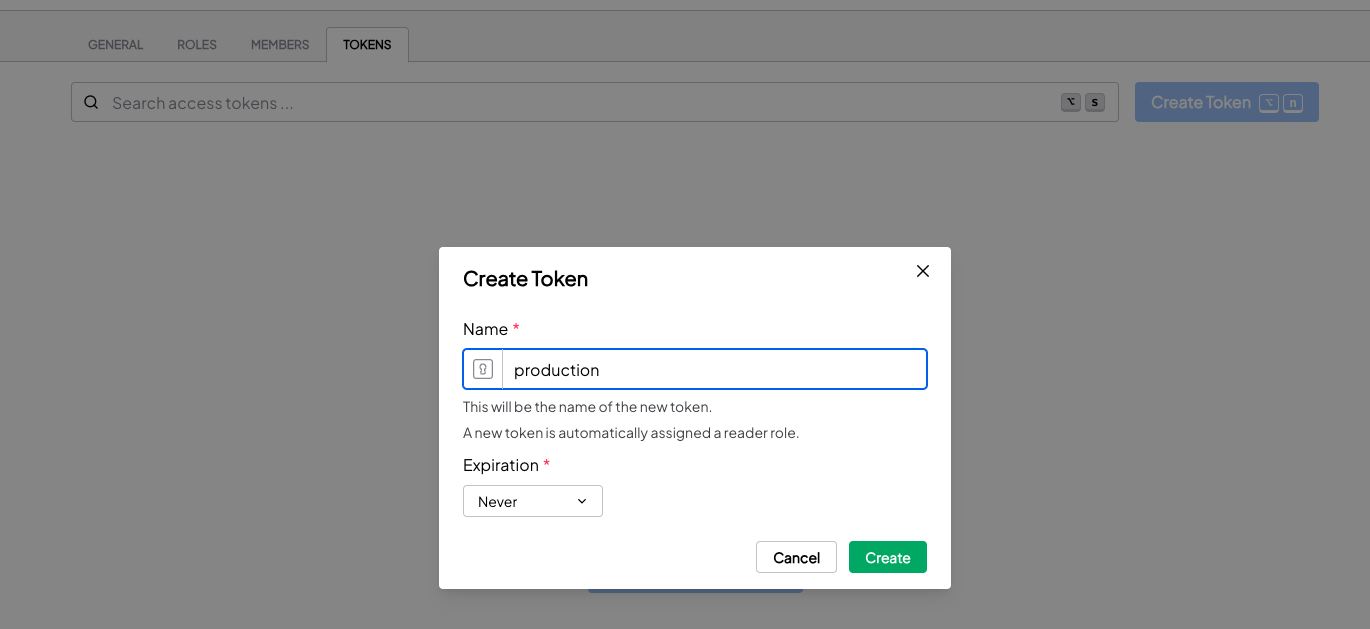Close the Create Token dialog
The image size is (1370, 629).
[923, 271]
